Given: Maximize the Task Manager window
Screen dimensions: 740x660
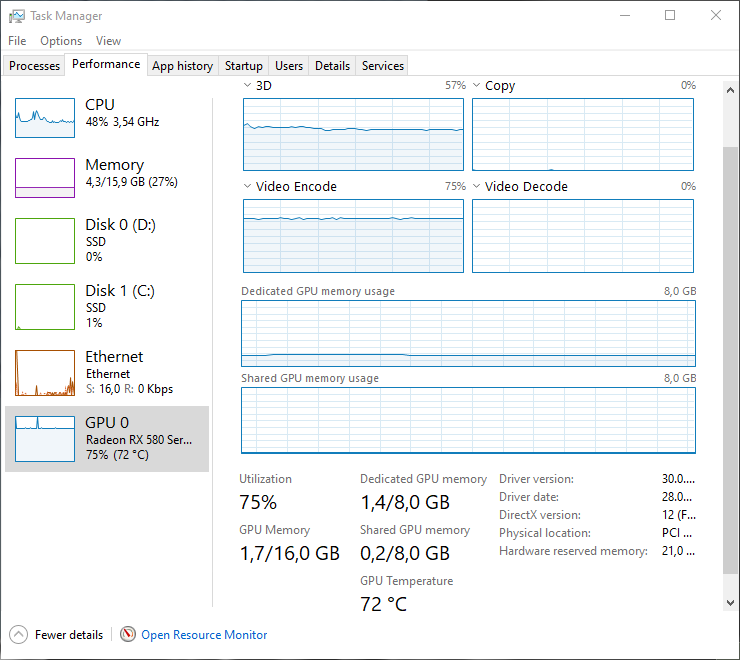Looking at the screenshot, I should coord(670,16).
